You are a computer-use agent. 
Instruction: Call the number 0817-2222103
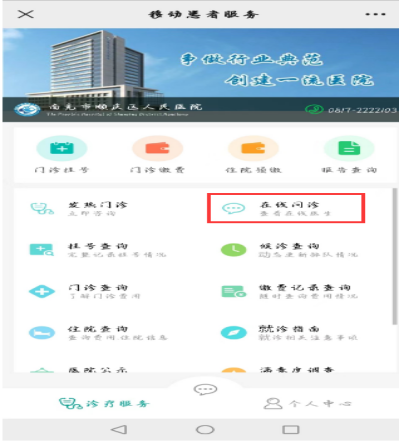click(x=362, y=110)
